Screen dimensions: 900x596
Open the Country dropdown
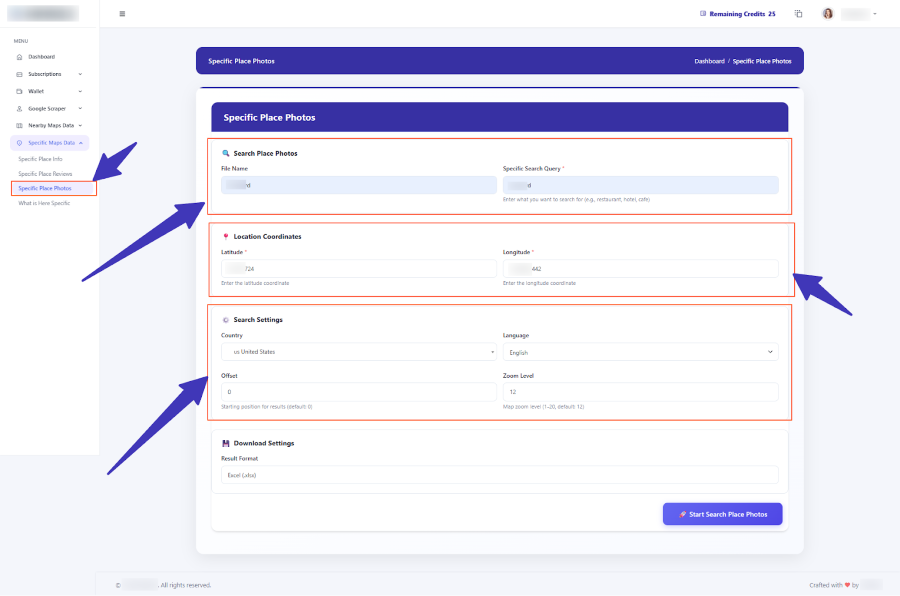click(x=358, y=352)
